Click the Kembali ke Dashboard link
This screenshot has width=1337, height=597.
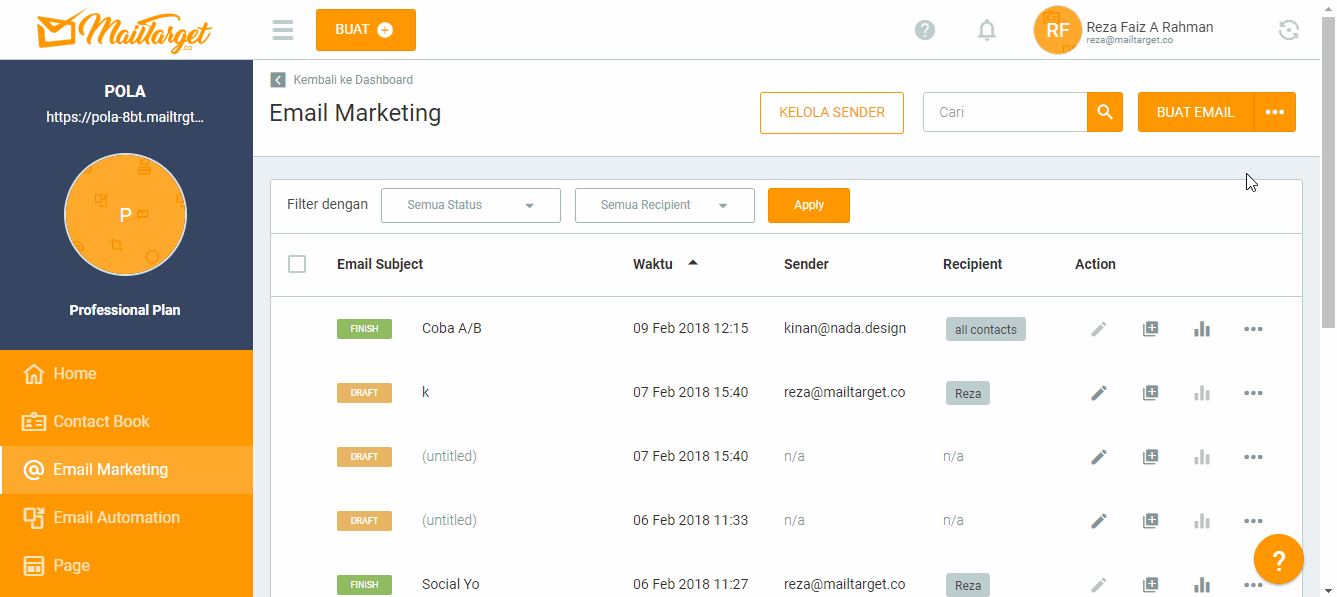click(352, 80)
